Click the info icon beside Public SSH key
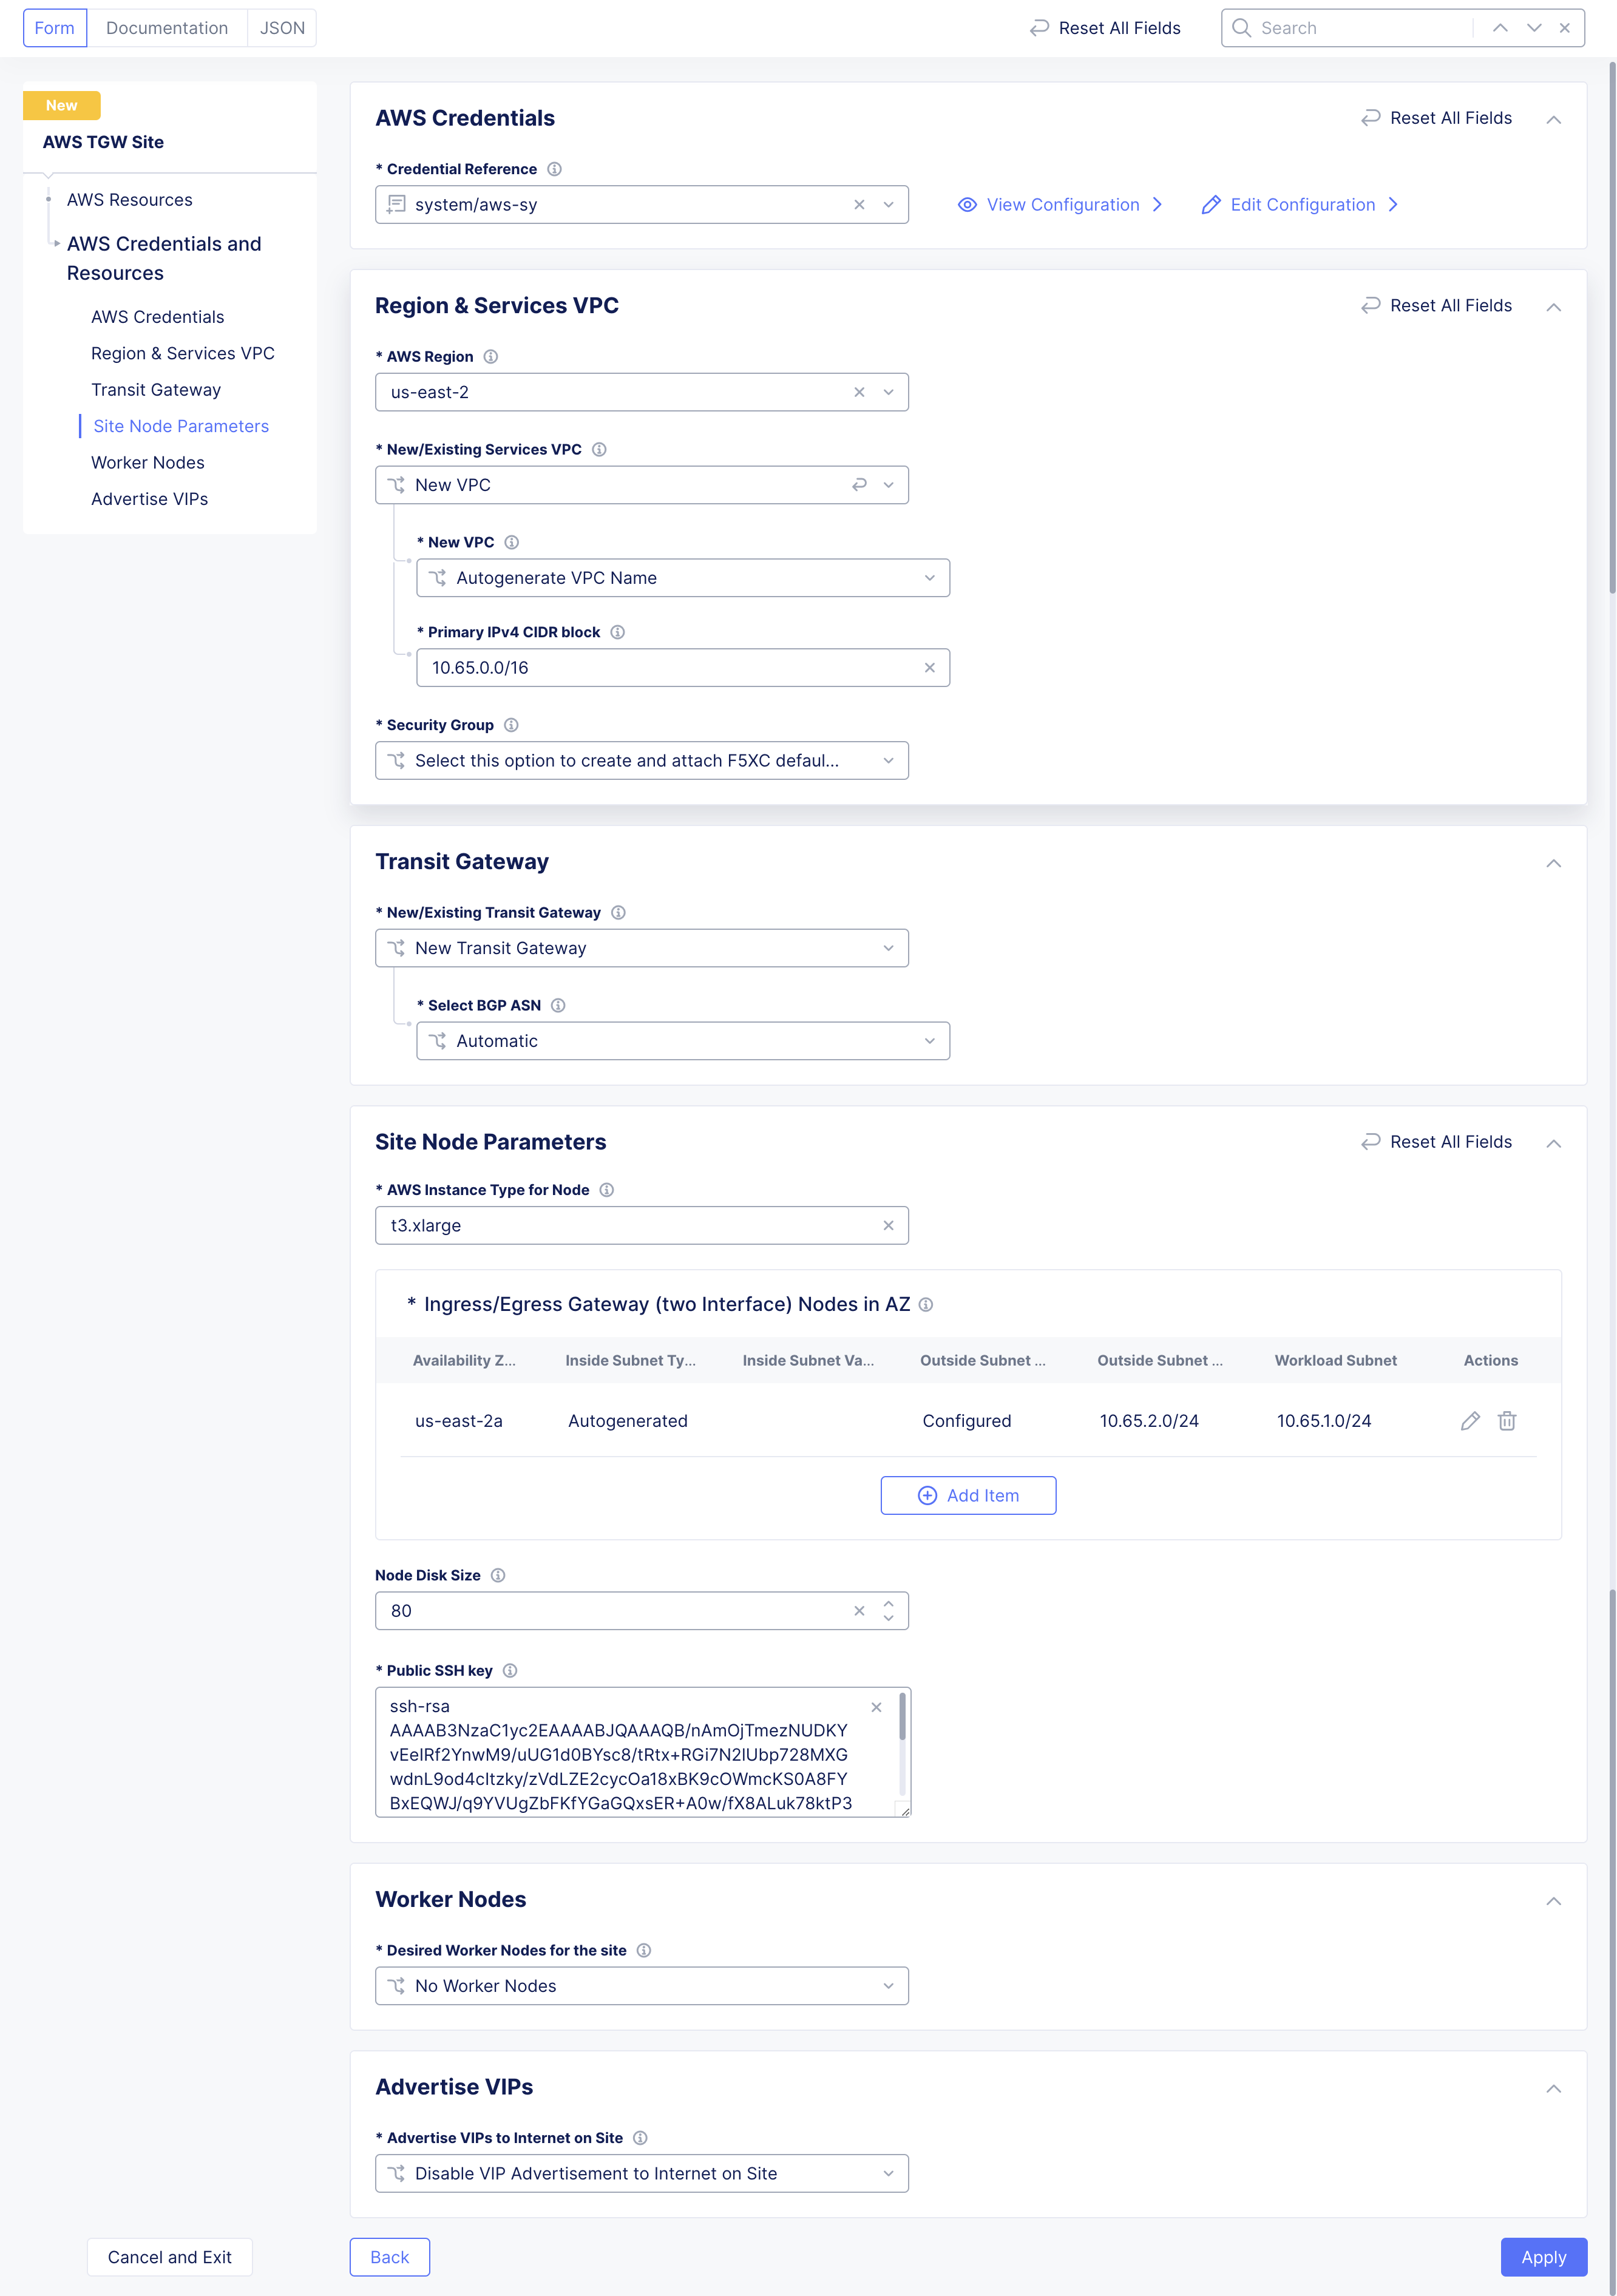The image size is (1617, 2296). pyautogui.click(x=509, y=1670)
